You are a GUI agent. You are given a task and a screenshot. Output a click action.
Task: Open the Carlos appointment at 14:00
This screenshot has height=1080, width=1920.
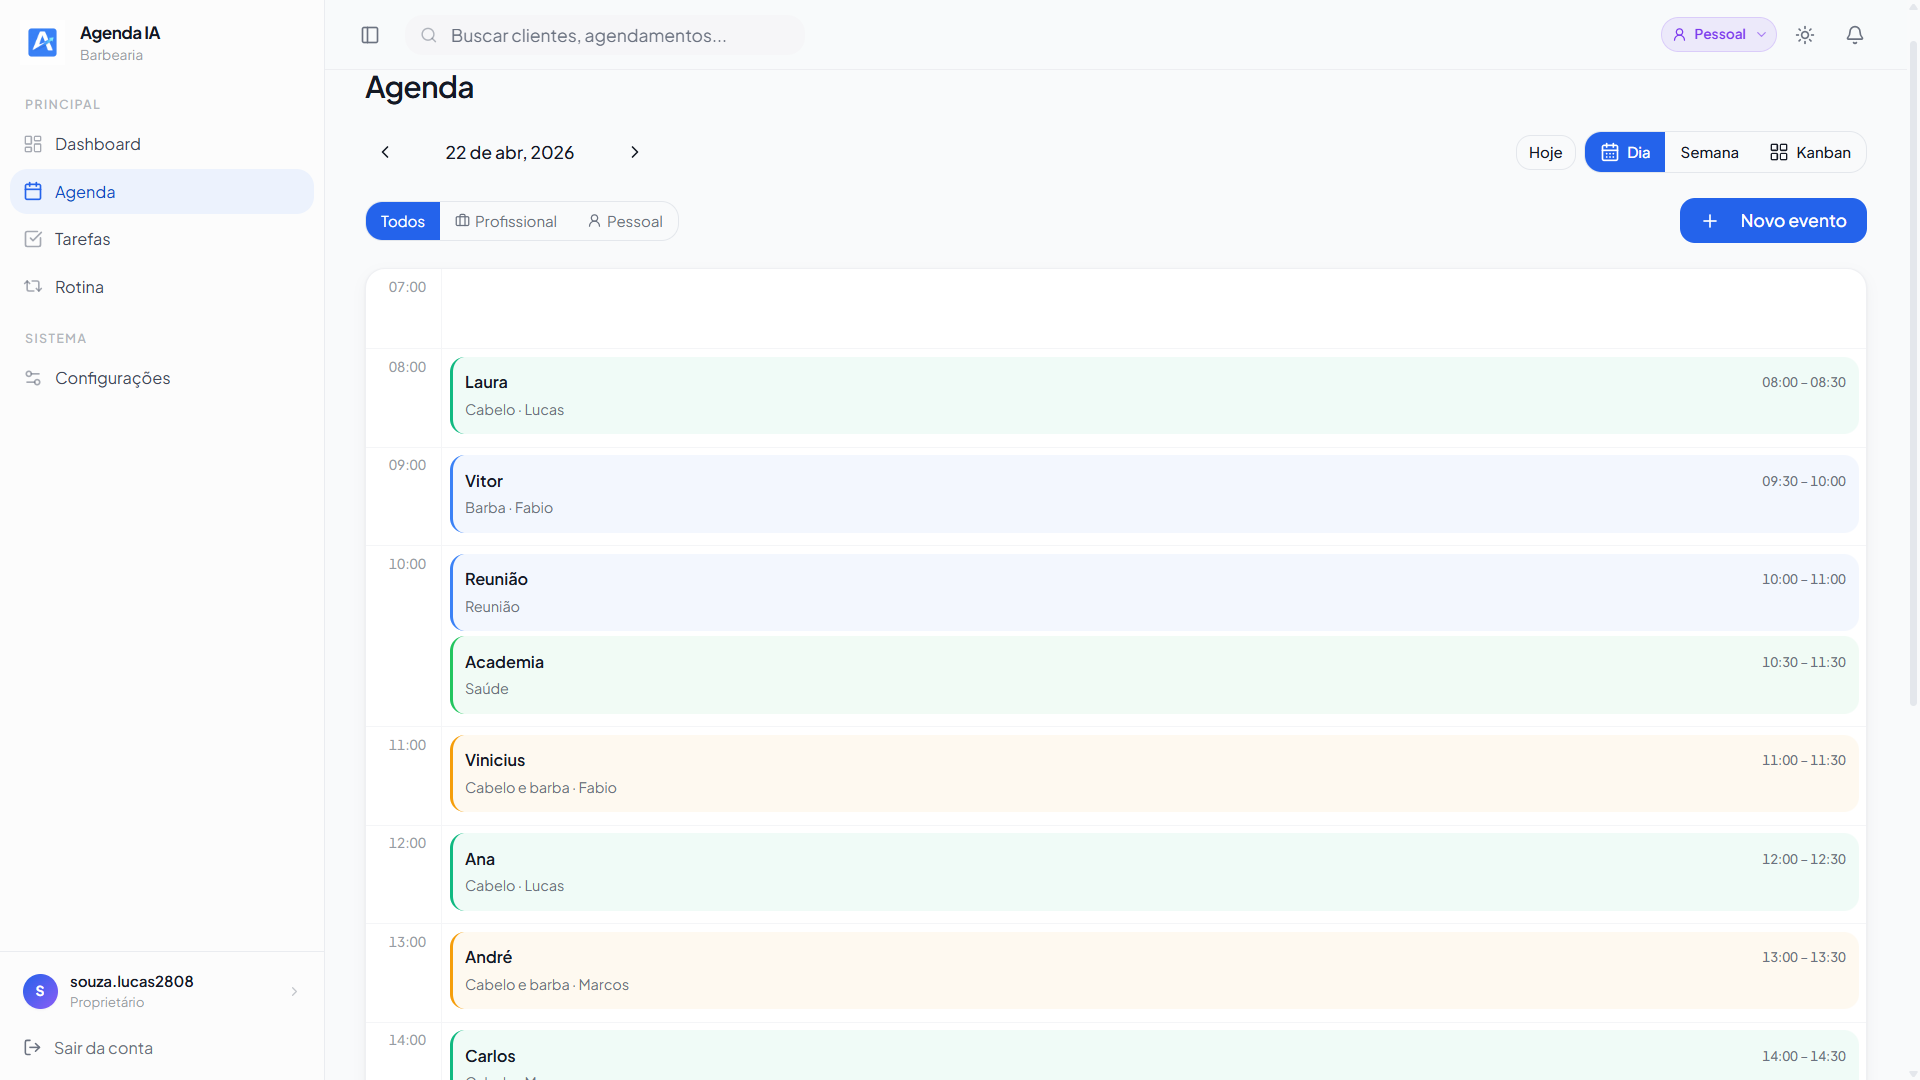(1154, 1056)
